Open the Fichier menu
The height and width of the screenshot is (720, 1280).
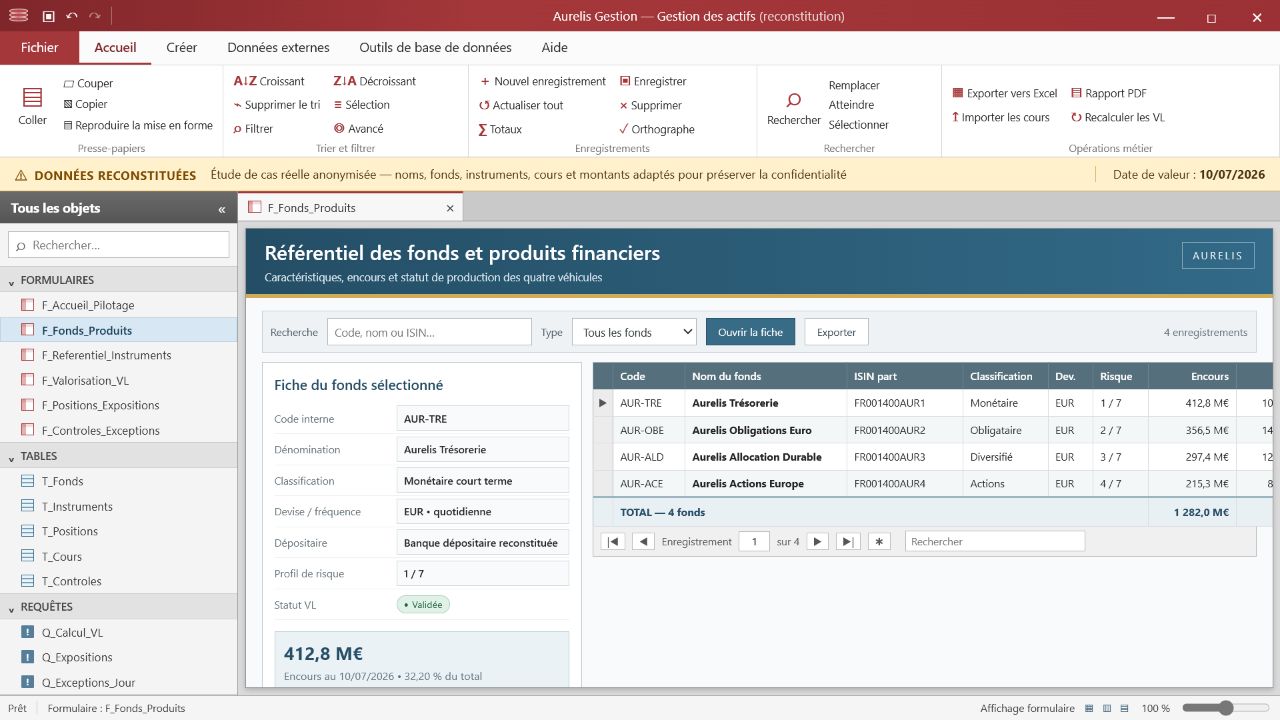point(40,47)
